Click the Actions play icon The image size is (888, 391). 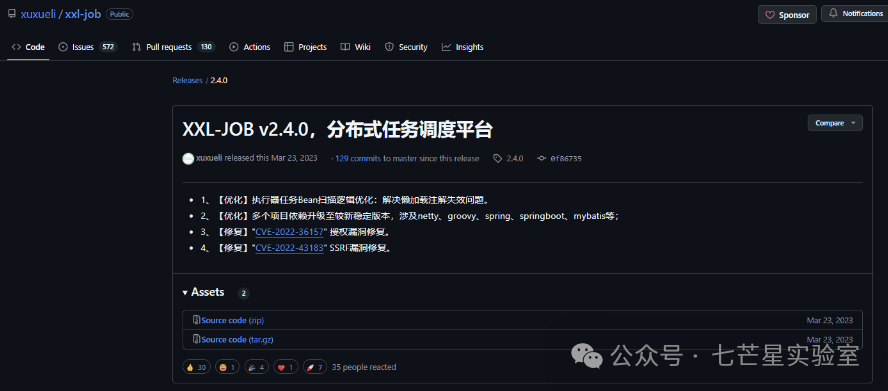234,47
